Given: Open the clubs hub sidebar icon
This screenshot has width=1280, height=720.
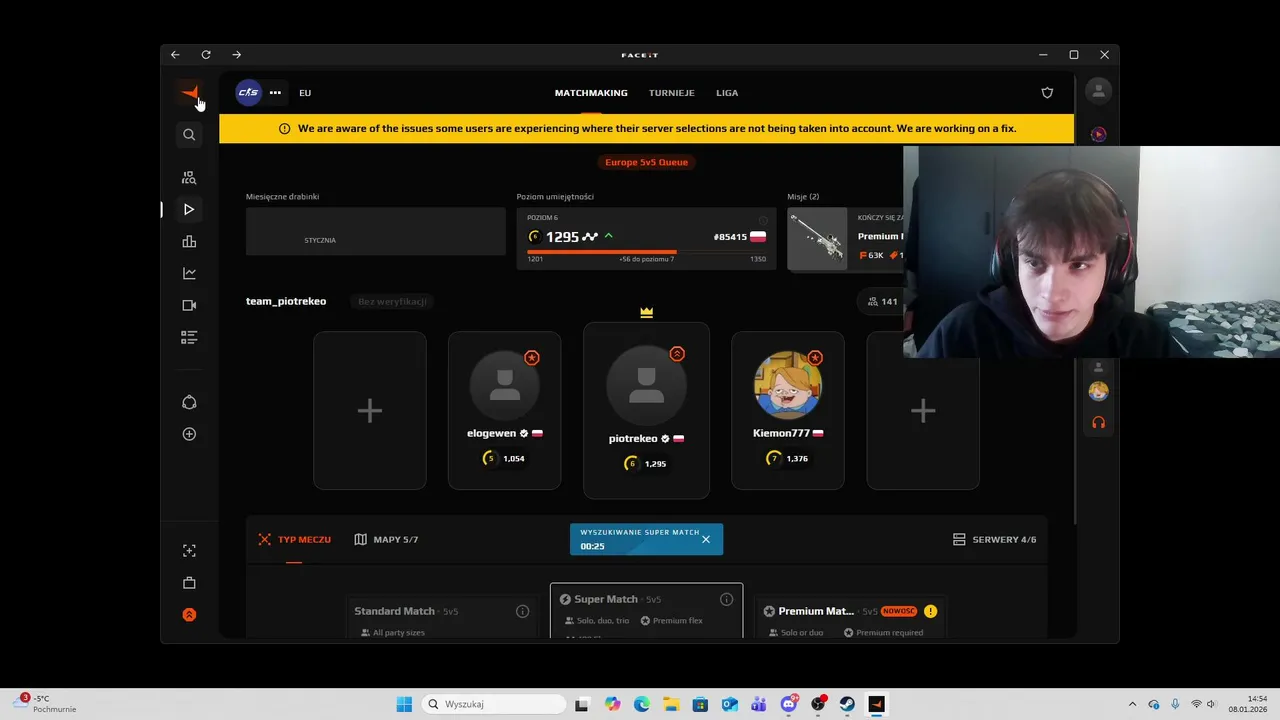Looking at the screenshot, I should (189, 402).
